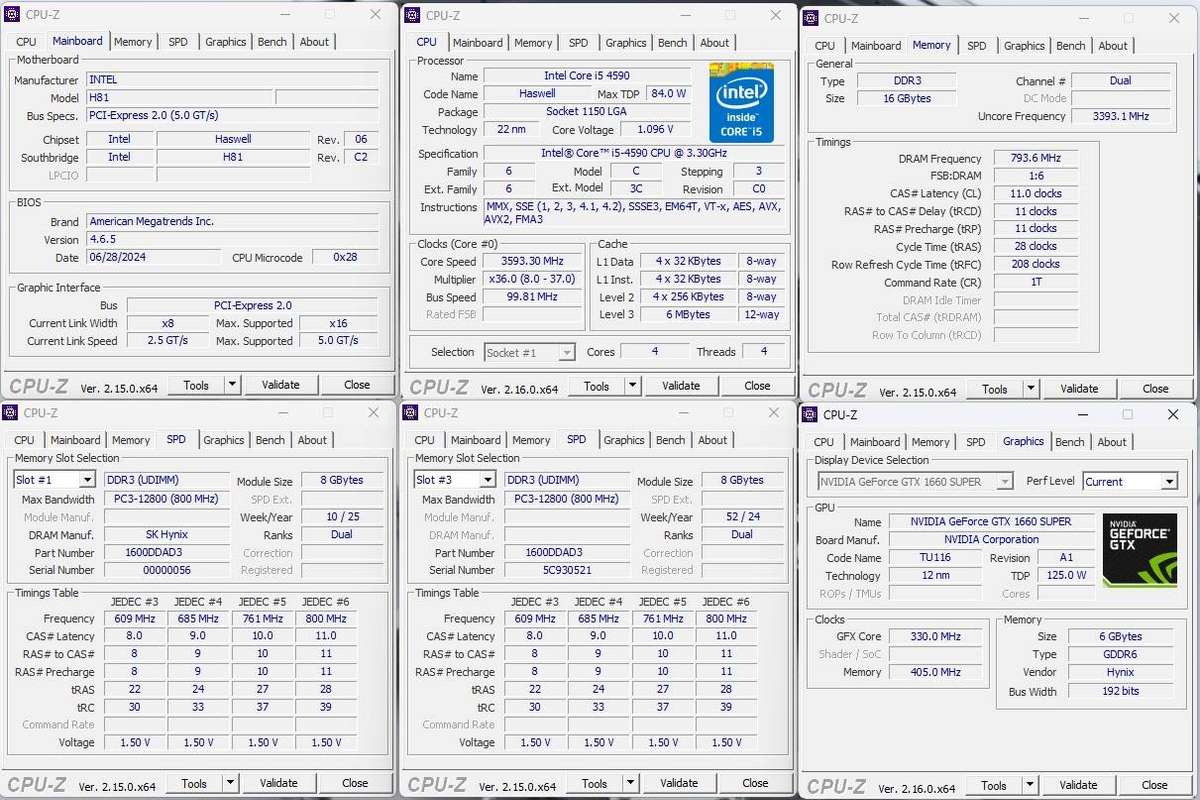Select the Graphics tab in the Mainboard window
The height and width of the screenshot is (800, 1200).
[x=225, y=41]
